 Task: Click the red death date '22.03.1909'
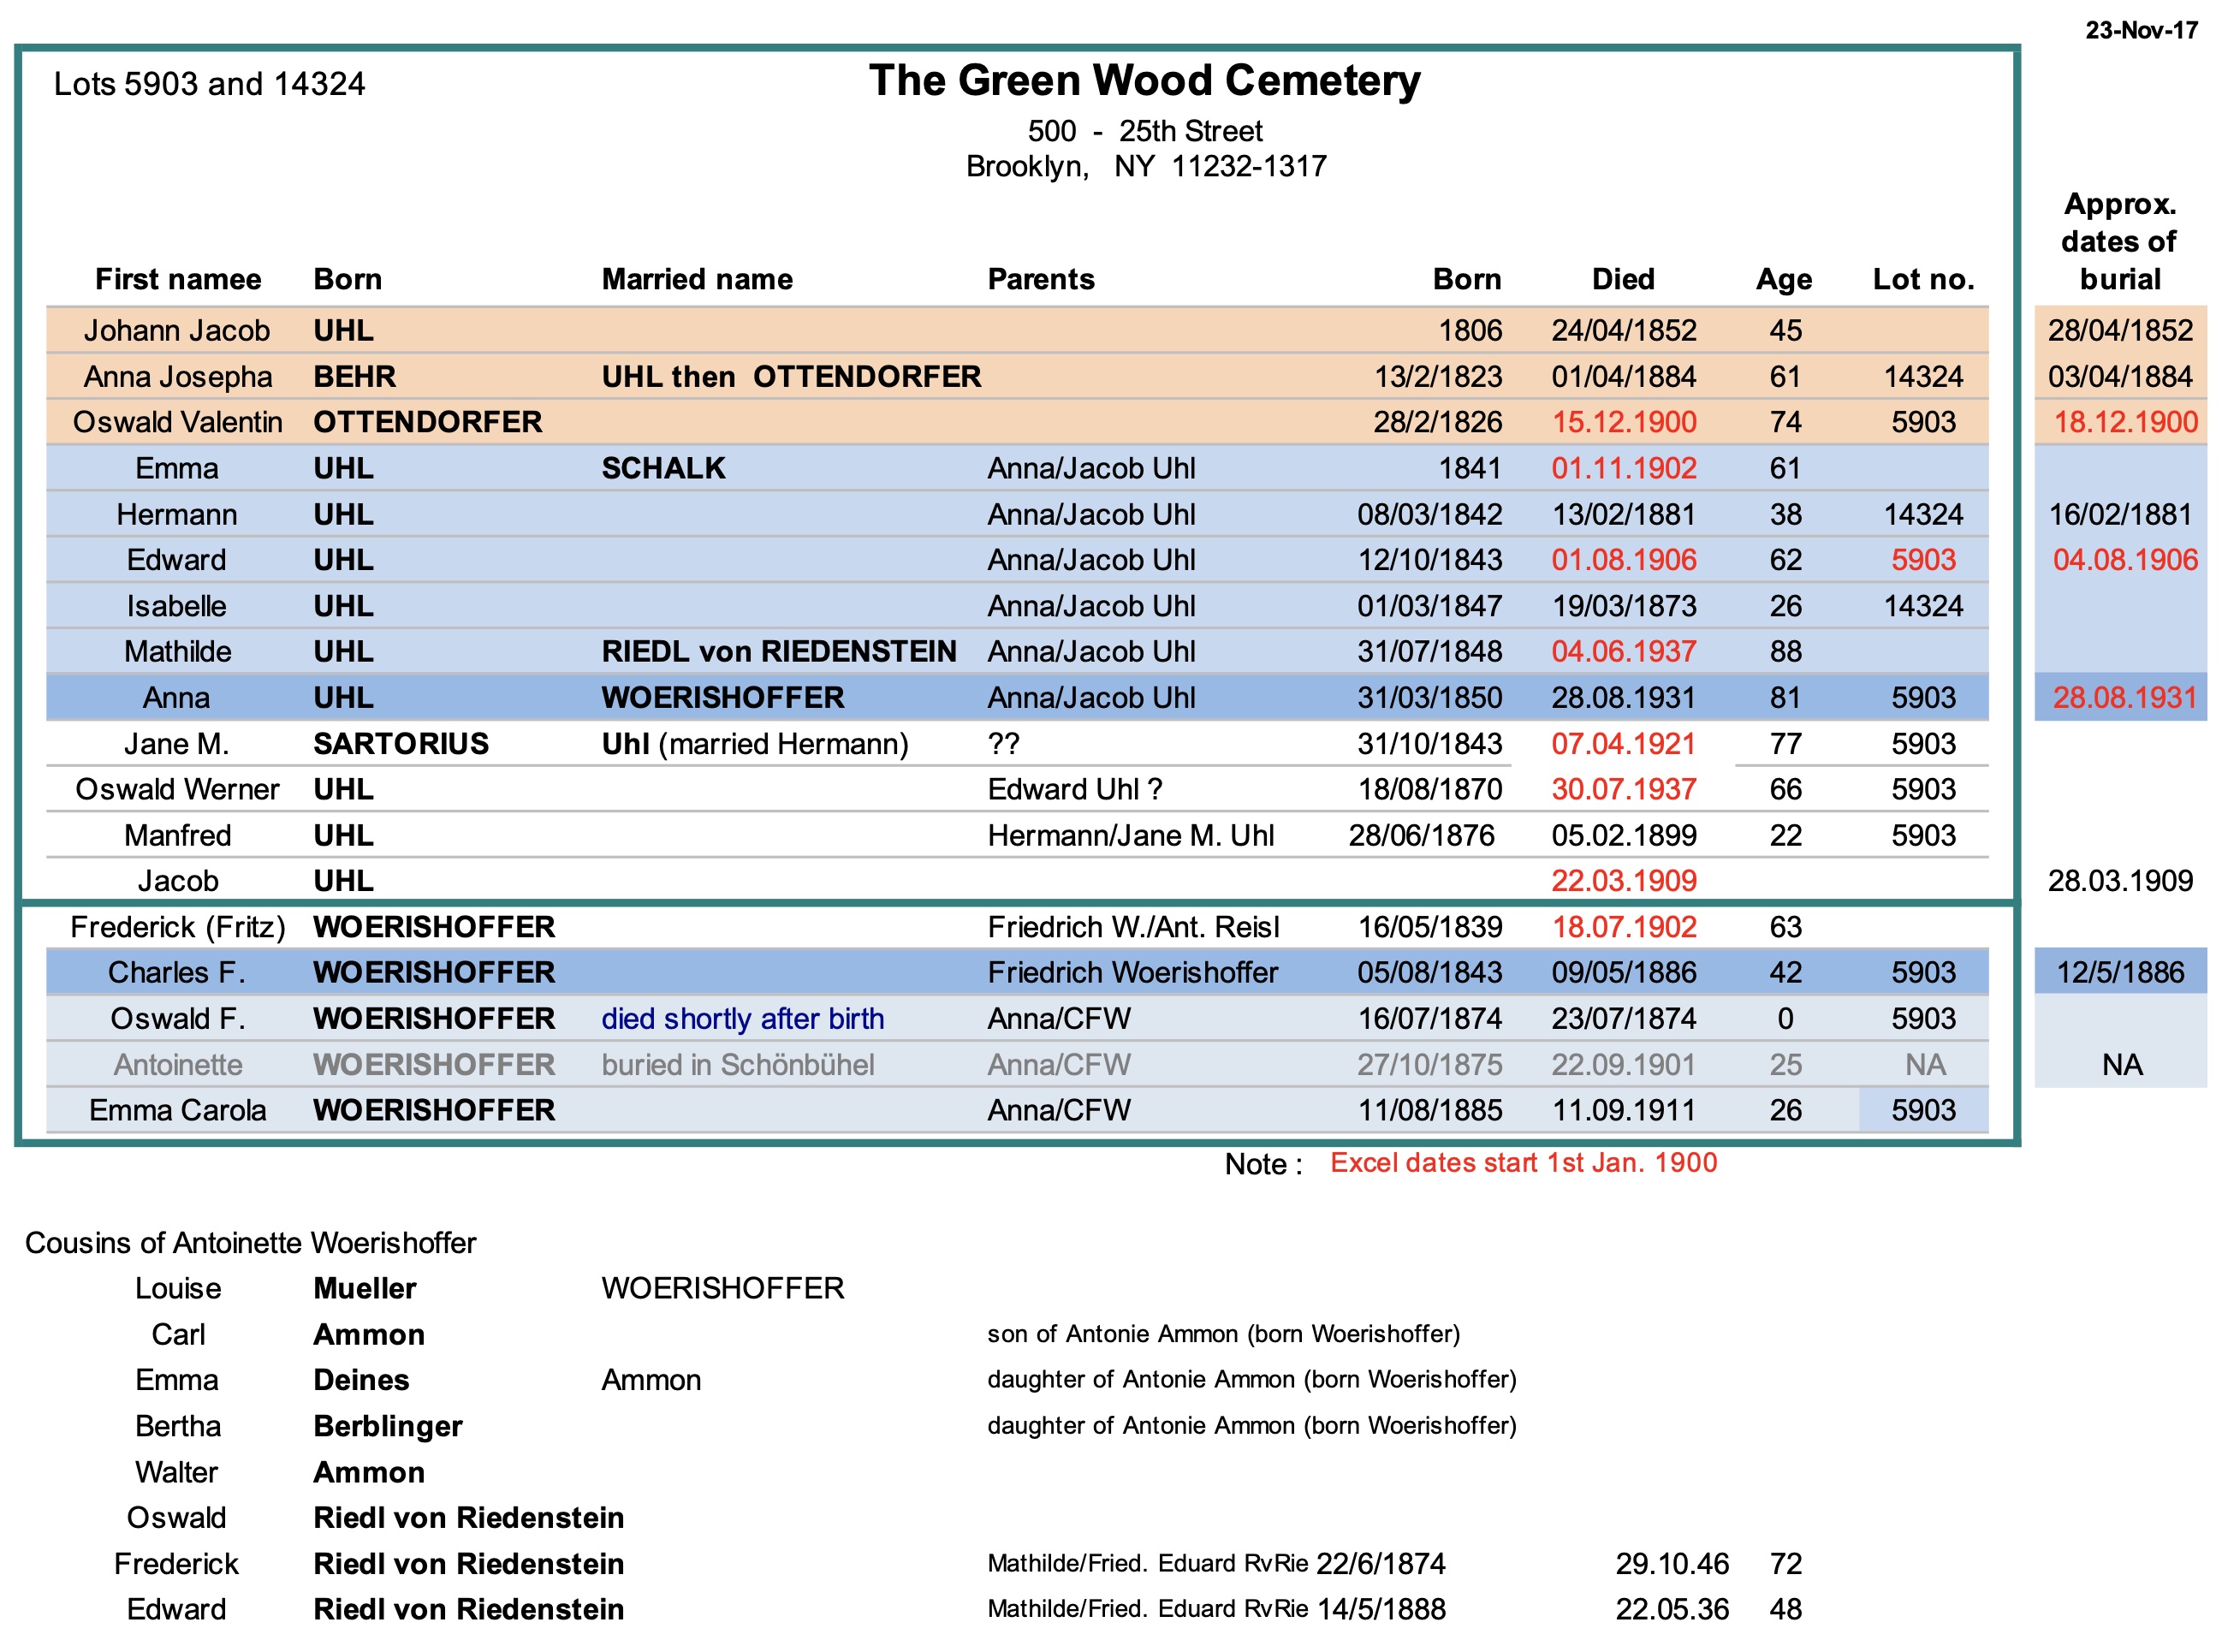coord(1623,880)
